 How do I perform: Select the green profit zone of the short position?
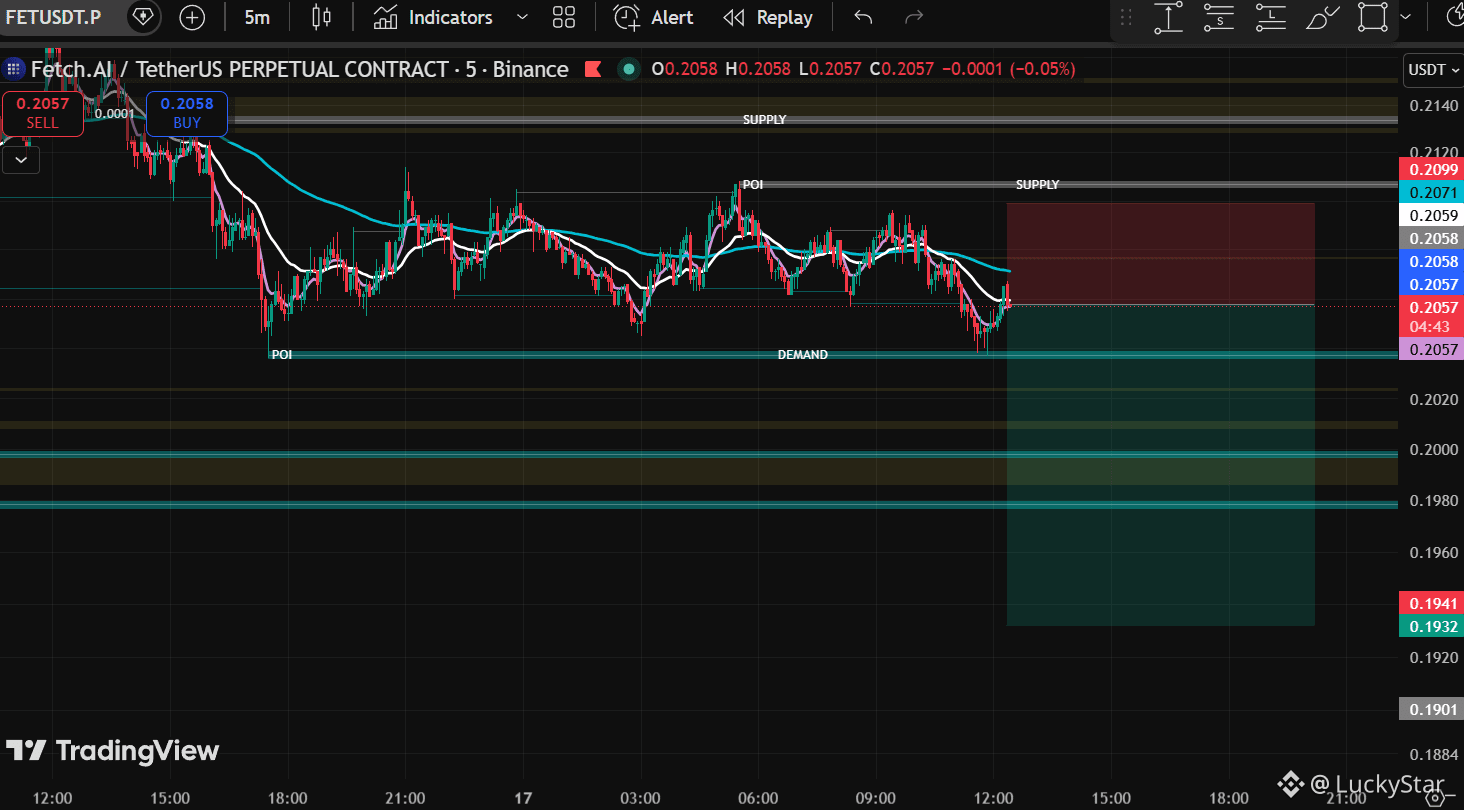coord(1160,465)
